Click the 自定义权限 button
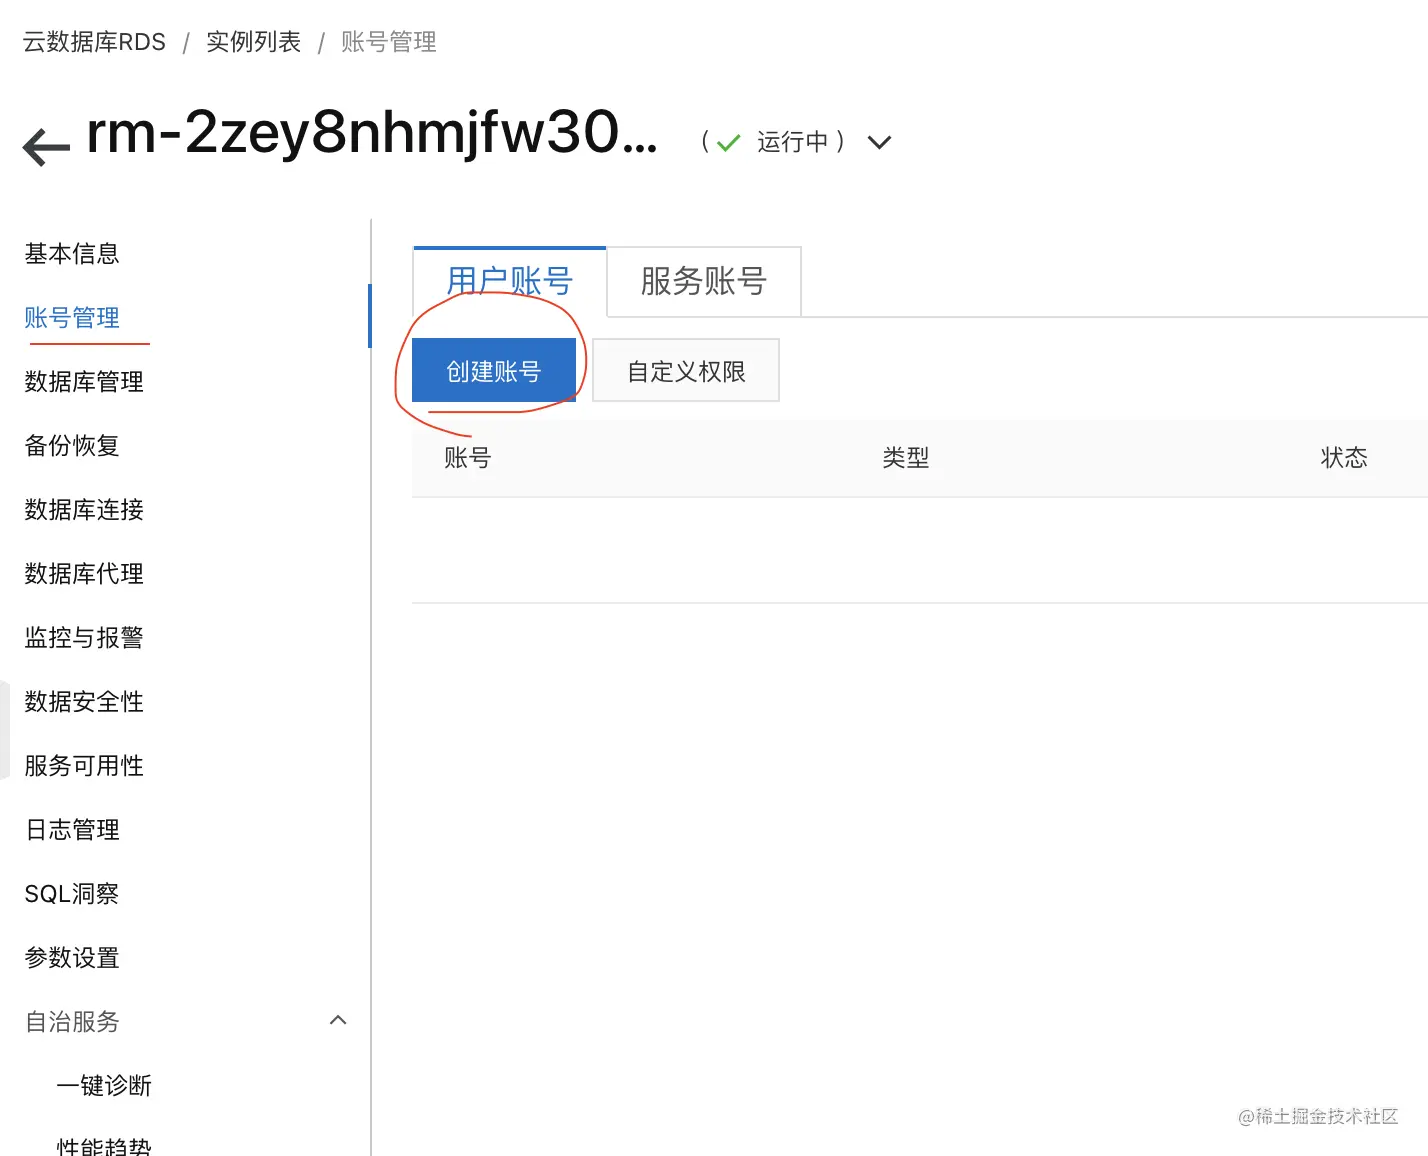1428x1156 pixels. (x=686, y=371)
